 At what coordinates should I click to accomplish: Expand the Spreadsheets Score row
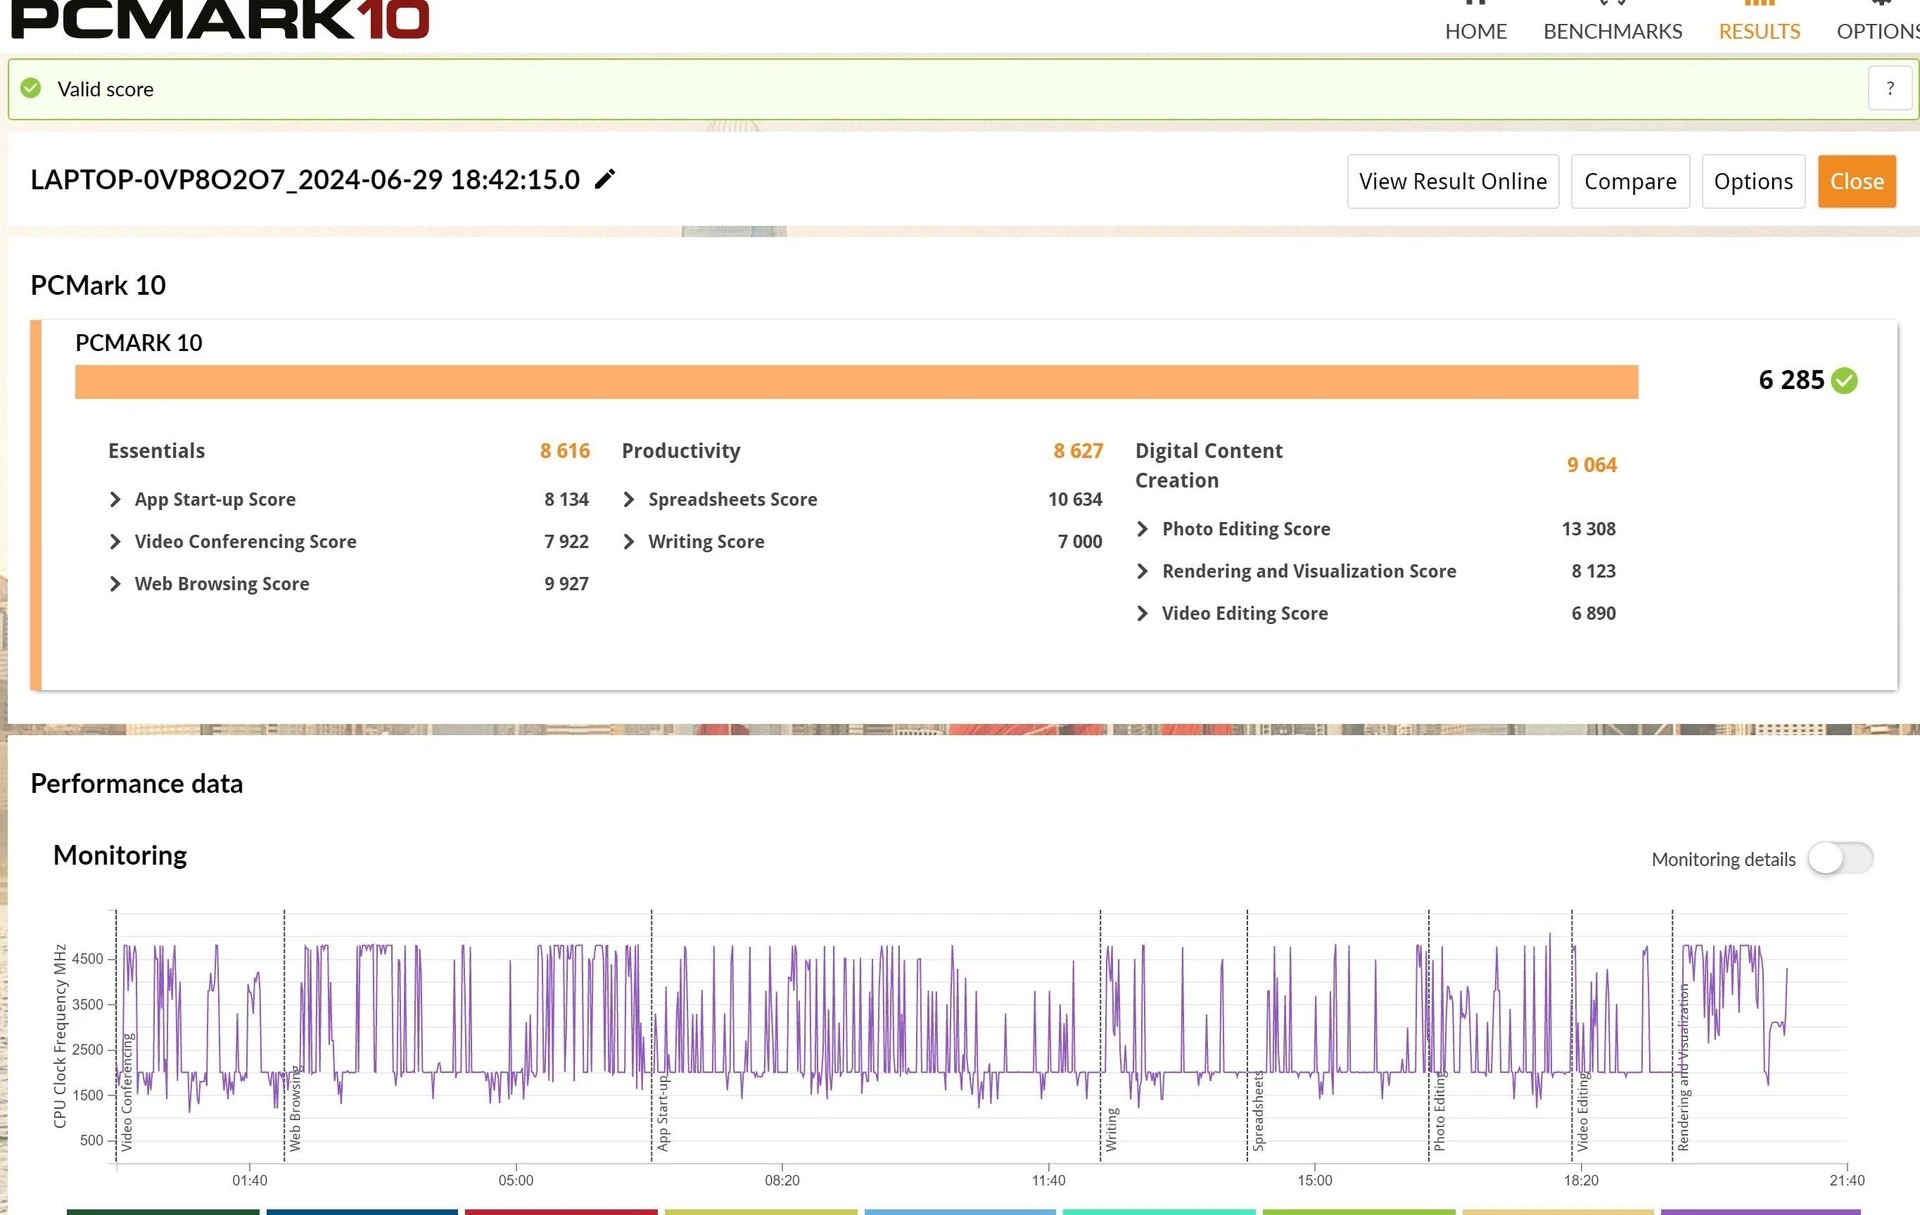[629, 499]
